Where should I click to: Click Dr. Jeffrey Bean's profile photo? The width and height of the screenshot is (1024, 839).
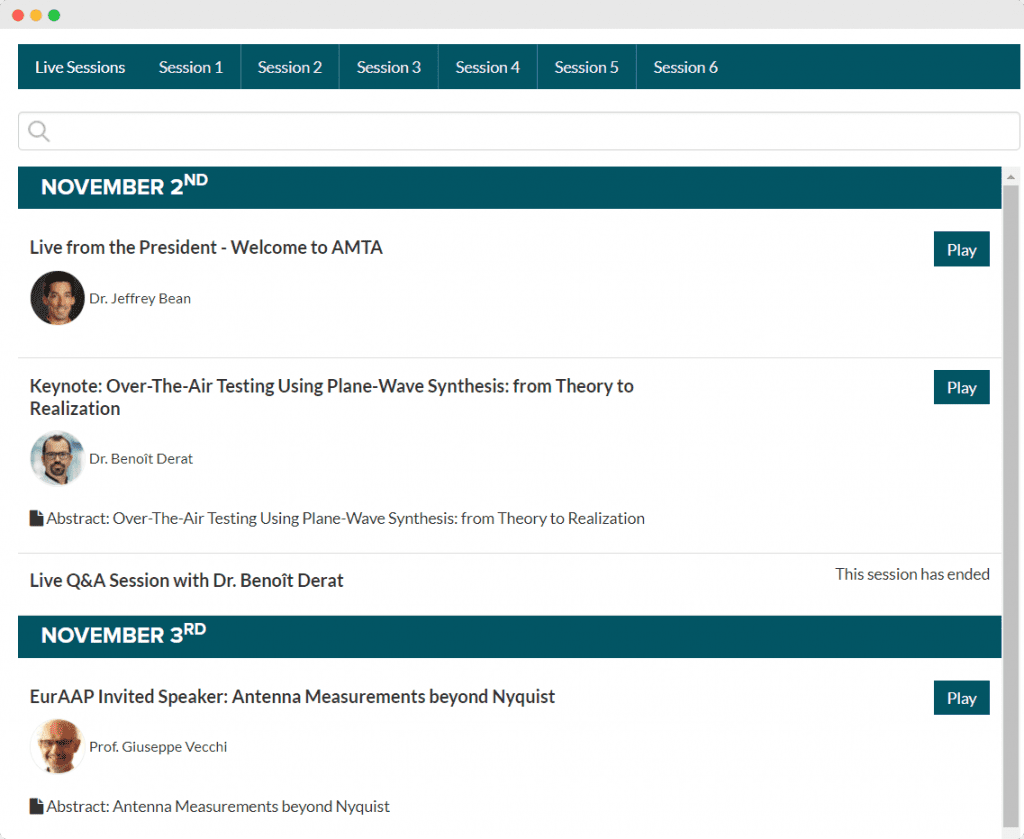pos(57,298)
